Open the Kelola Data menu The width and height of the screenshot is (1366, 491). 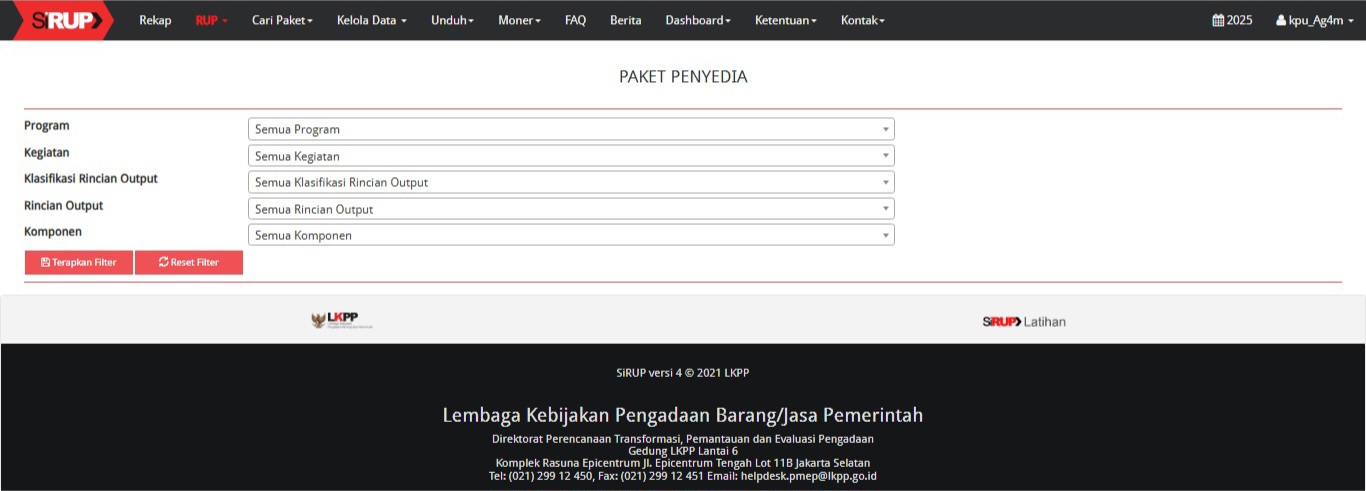[x=371, y=20]
